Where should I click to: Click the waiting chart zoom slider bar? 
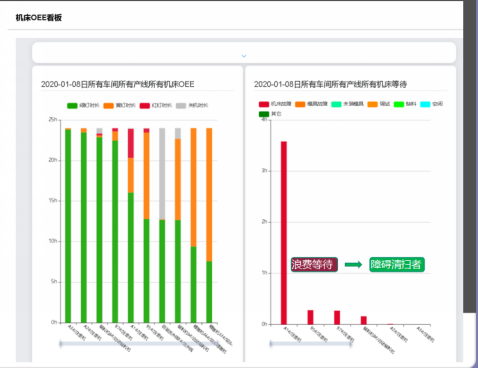[310, 344]
